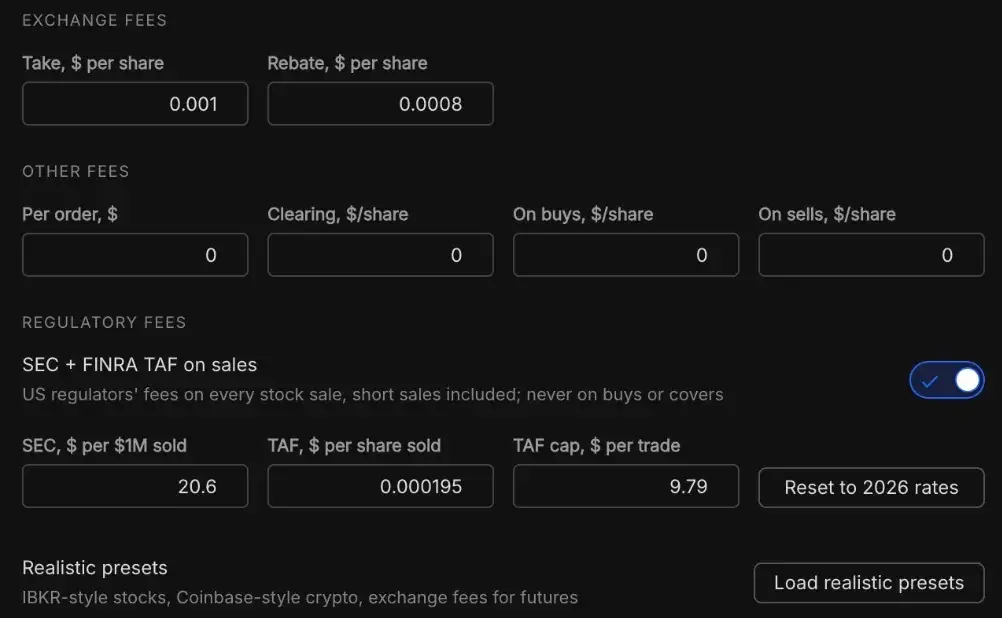Image resolution: width=1002 pixels, height=618 pixels.
Task: Edit the Rebate, $ per share value
Action: coord(380,104)
